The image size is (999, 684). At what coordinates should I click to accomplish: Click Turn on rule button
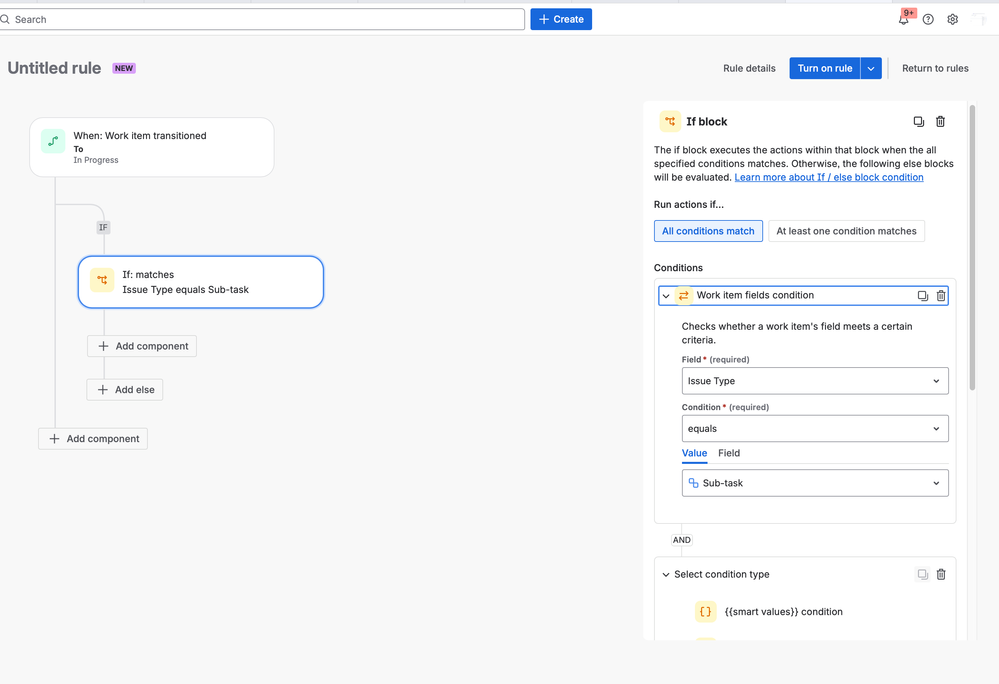pos(824,68)
